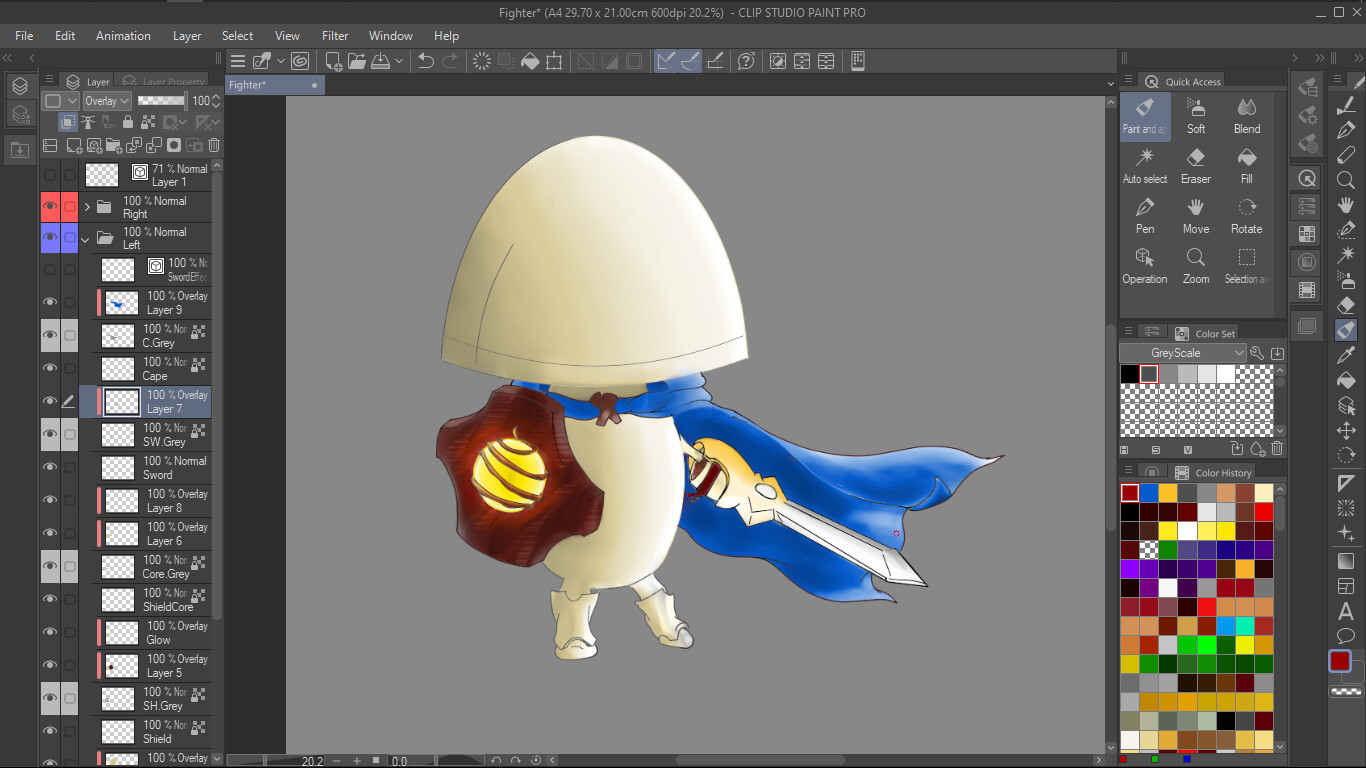Toggle visibility of the Sword layer
Screen dimensions: 1366x768
coord(49,466)
